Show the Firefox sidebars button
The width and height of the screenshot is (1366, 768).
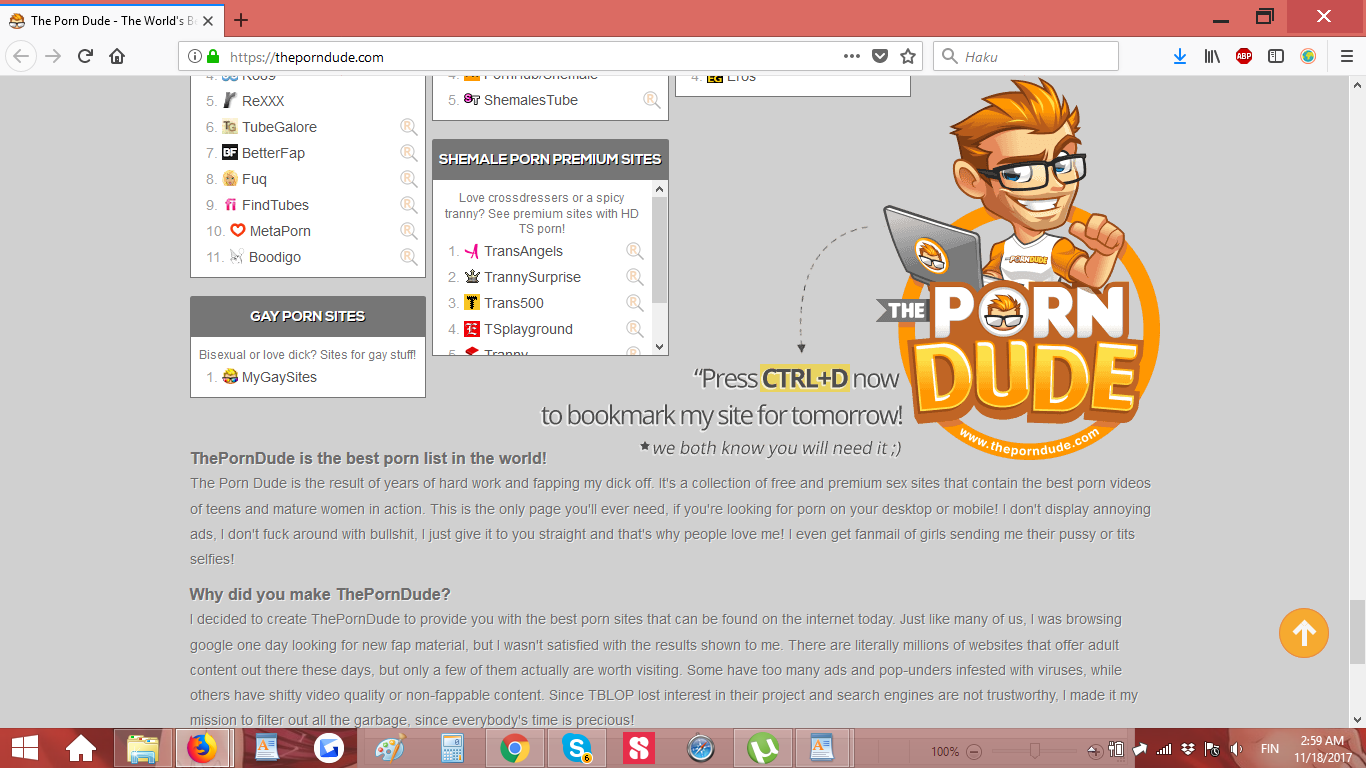click(1276, 56)
